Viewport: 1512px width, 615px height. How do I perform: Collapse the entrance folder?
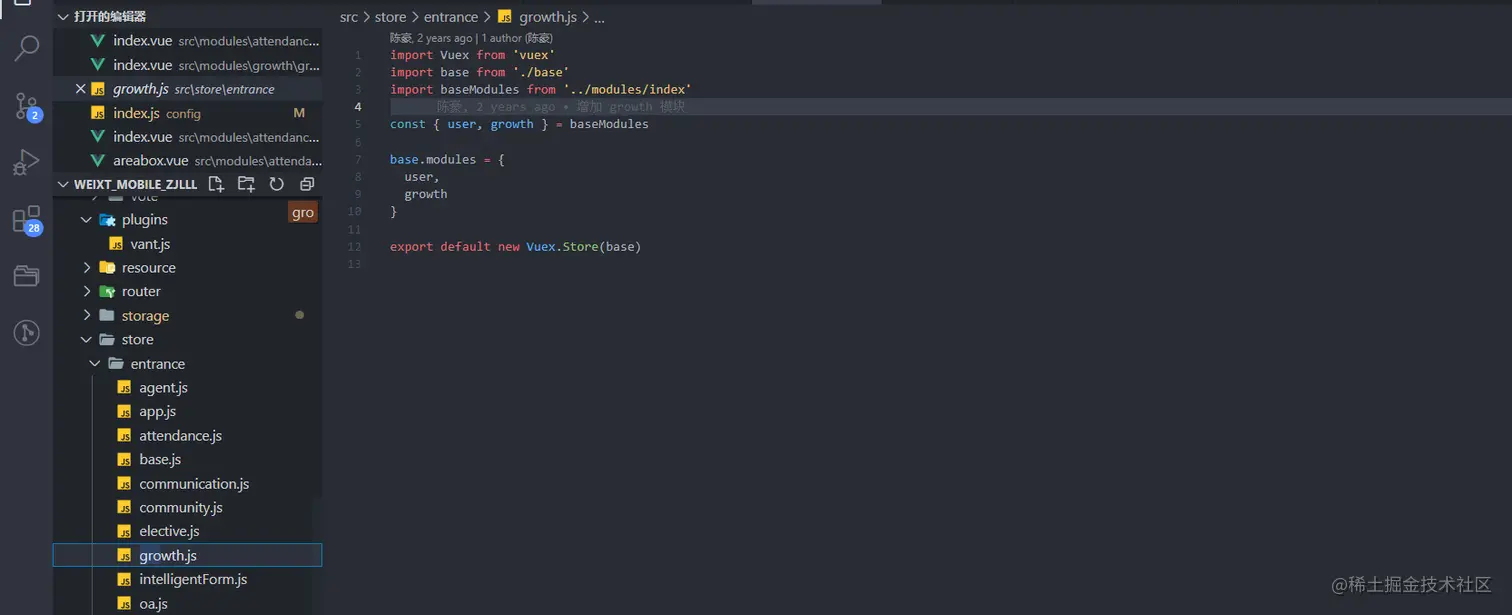[95, 364]
